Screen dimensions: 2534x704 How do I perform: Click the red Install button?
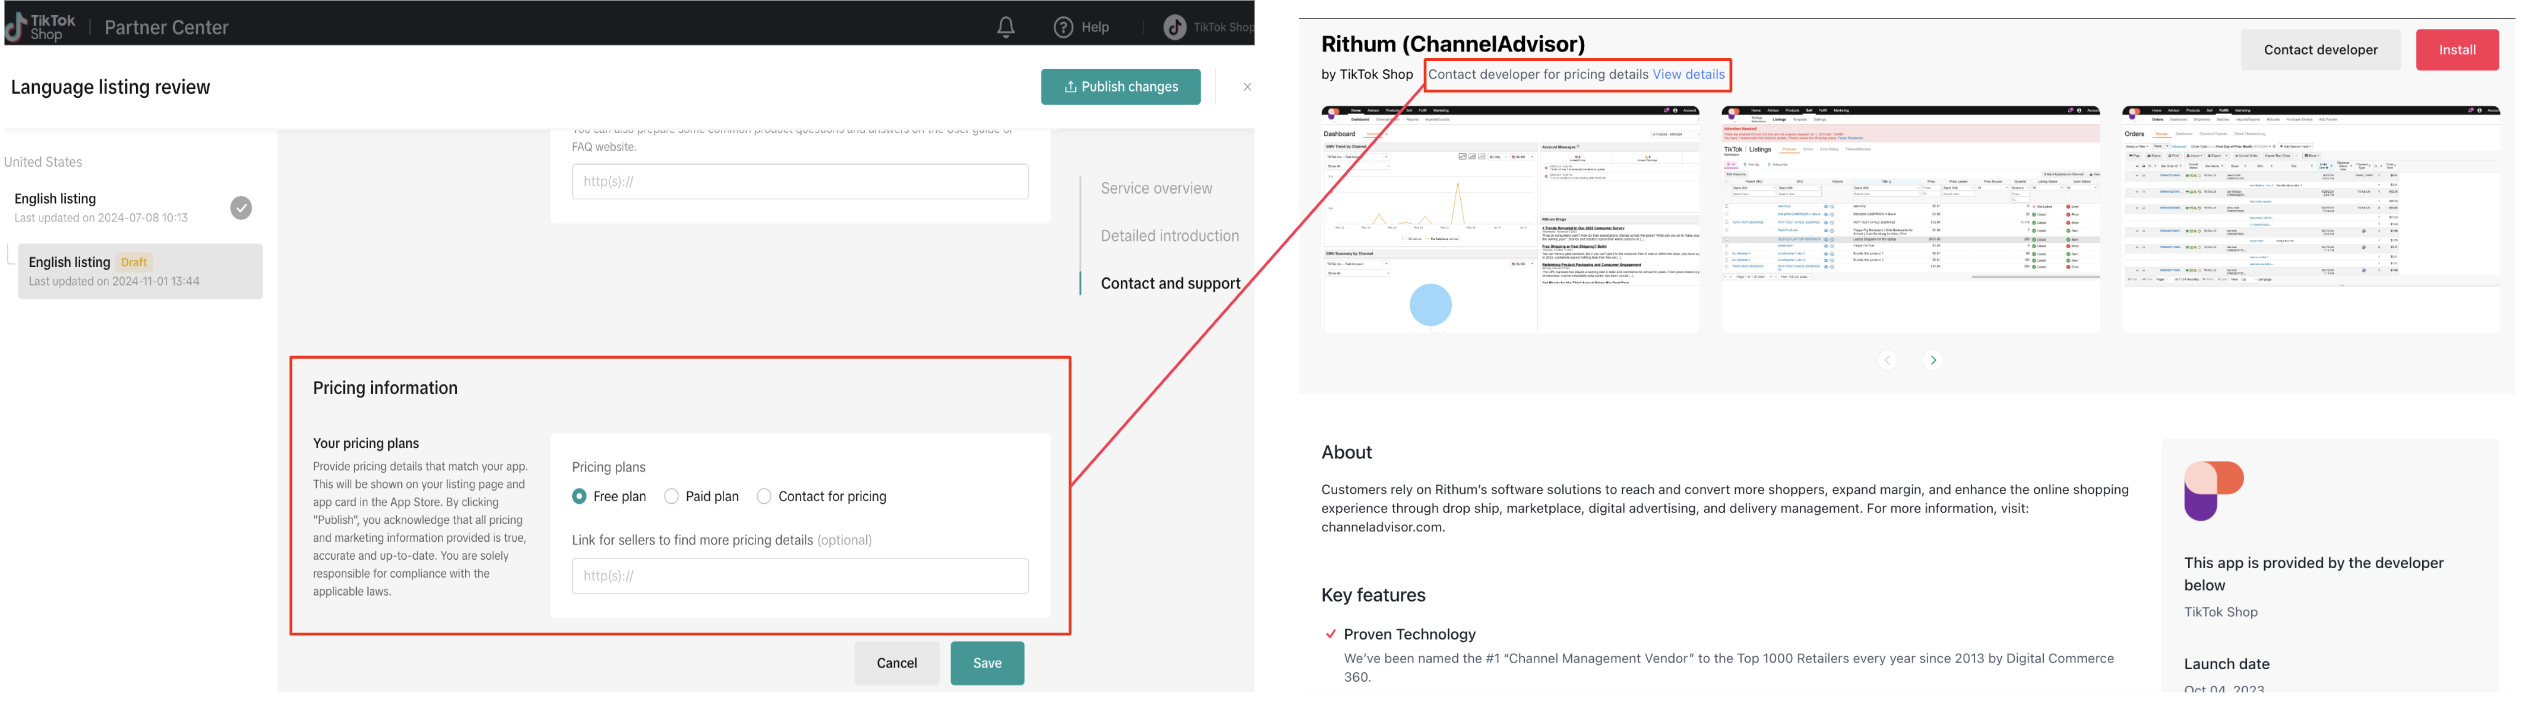pyautogui.click(x=2457, y=50)
